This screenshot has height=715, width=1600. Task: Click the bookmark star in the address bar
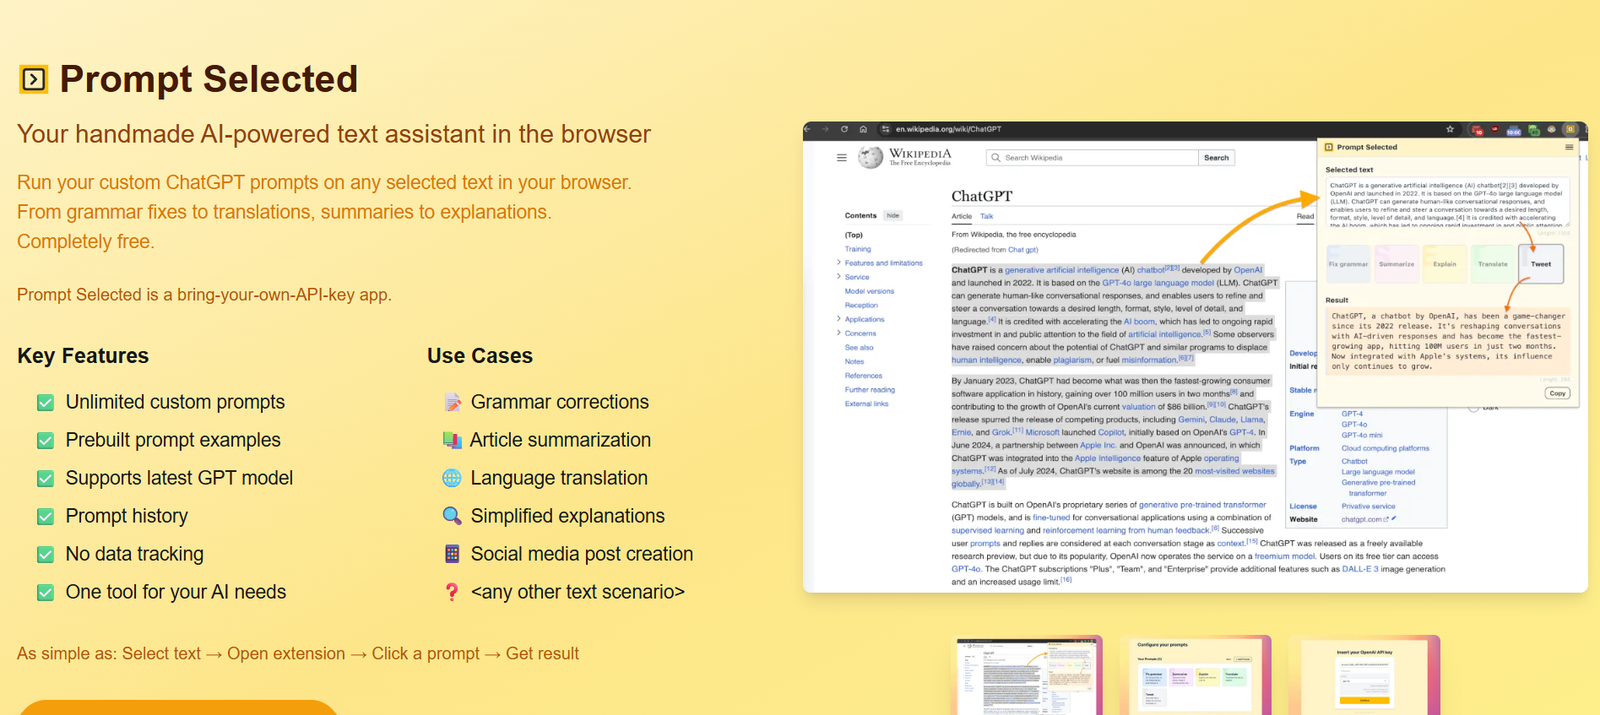1450,129
